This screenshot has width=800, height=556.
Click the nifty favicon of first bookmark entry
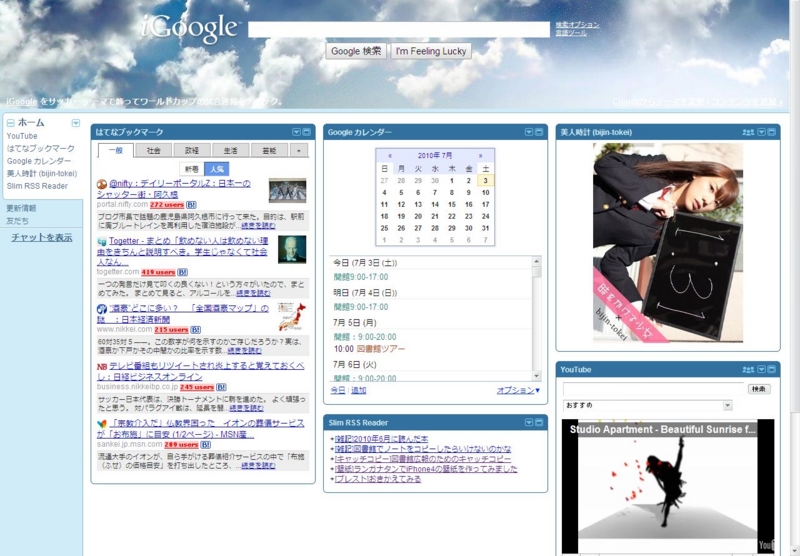click(102, 184)
